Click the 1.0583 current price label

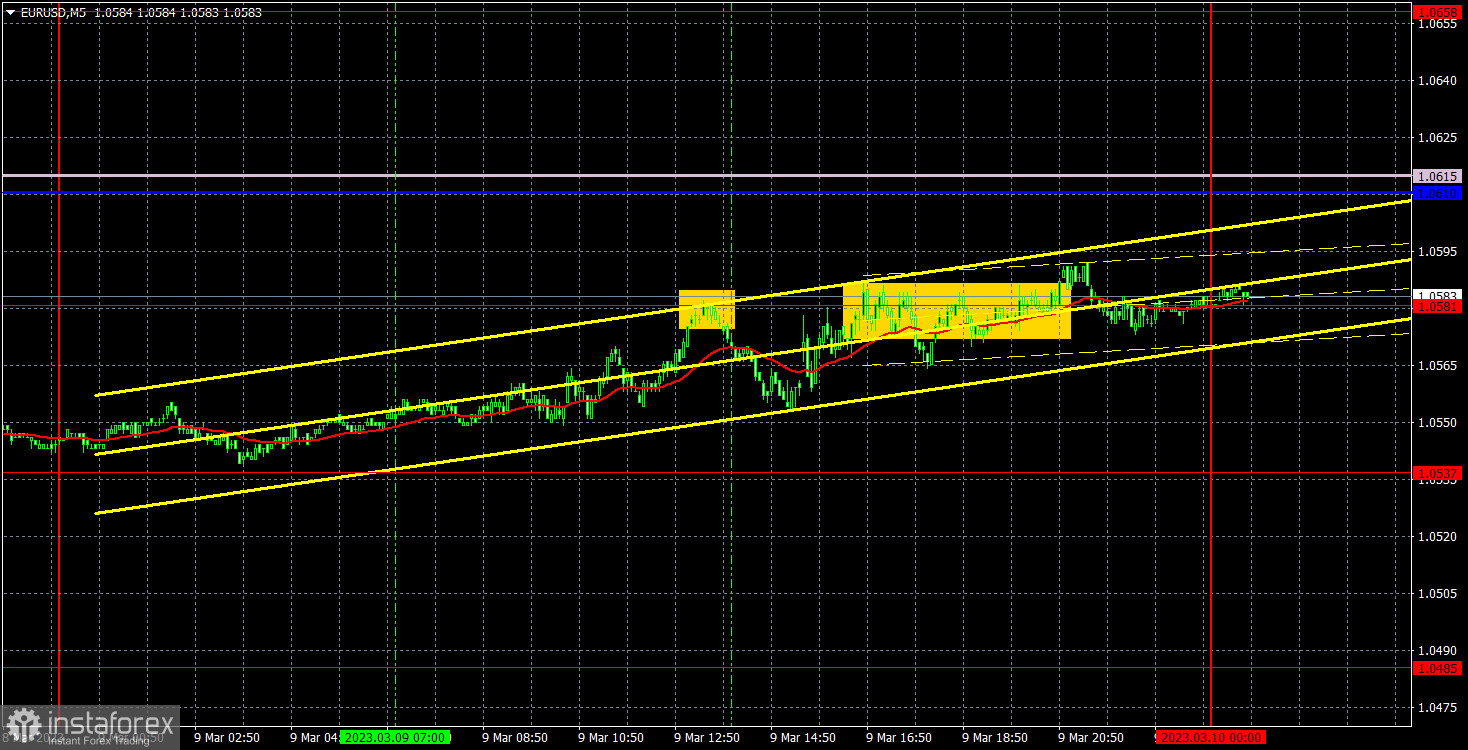click(1439, 296)
